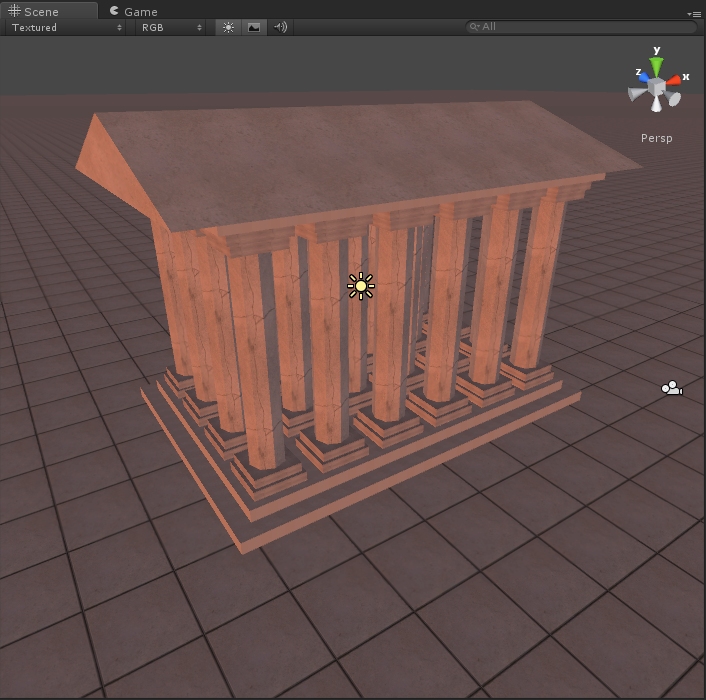Click the magnifier icon in search box
Image resolution: width=706 pixels, height=700 pixels.
474,27
